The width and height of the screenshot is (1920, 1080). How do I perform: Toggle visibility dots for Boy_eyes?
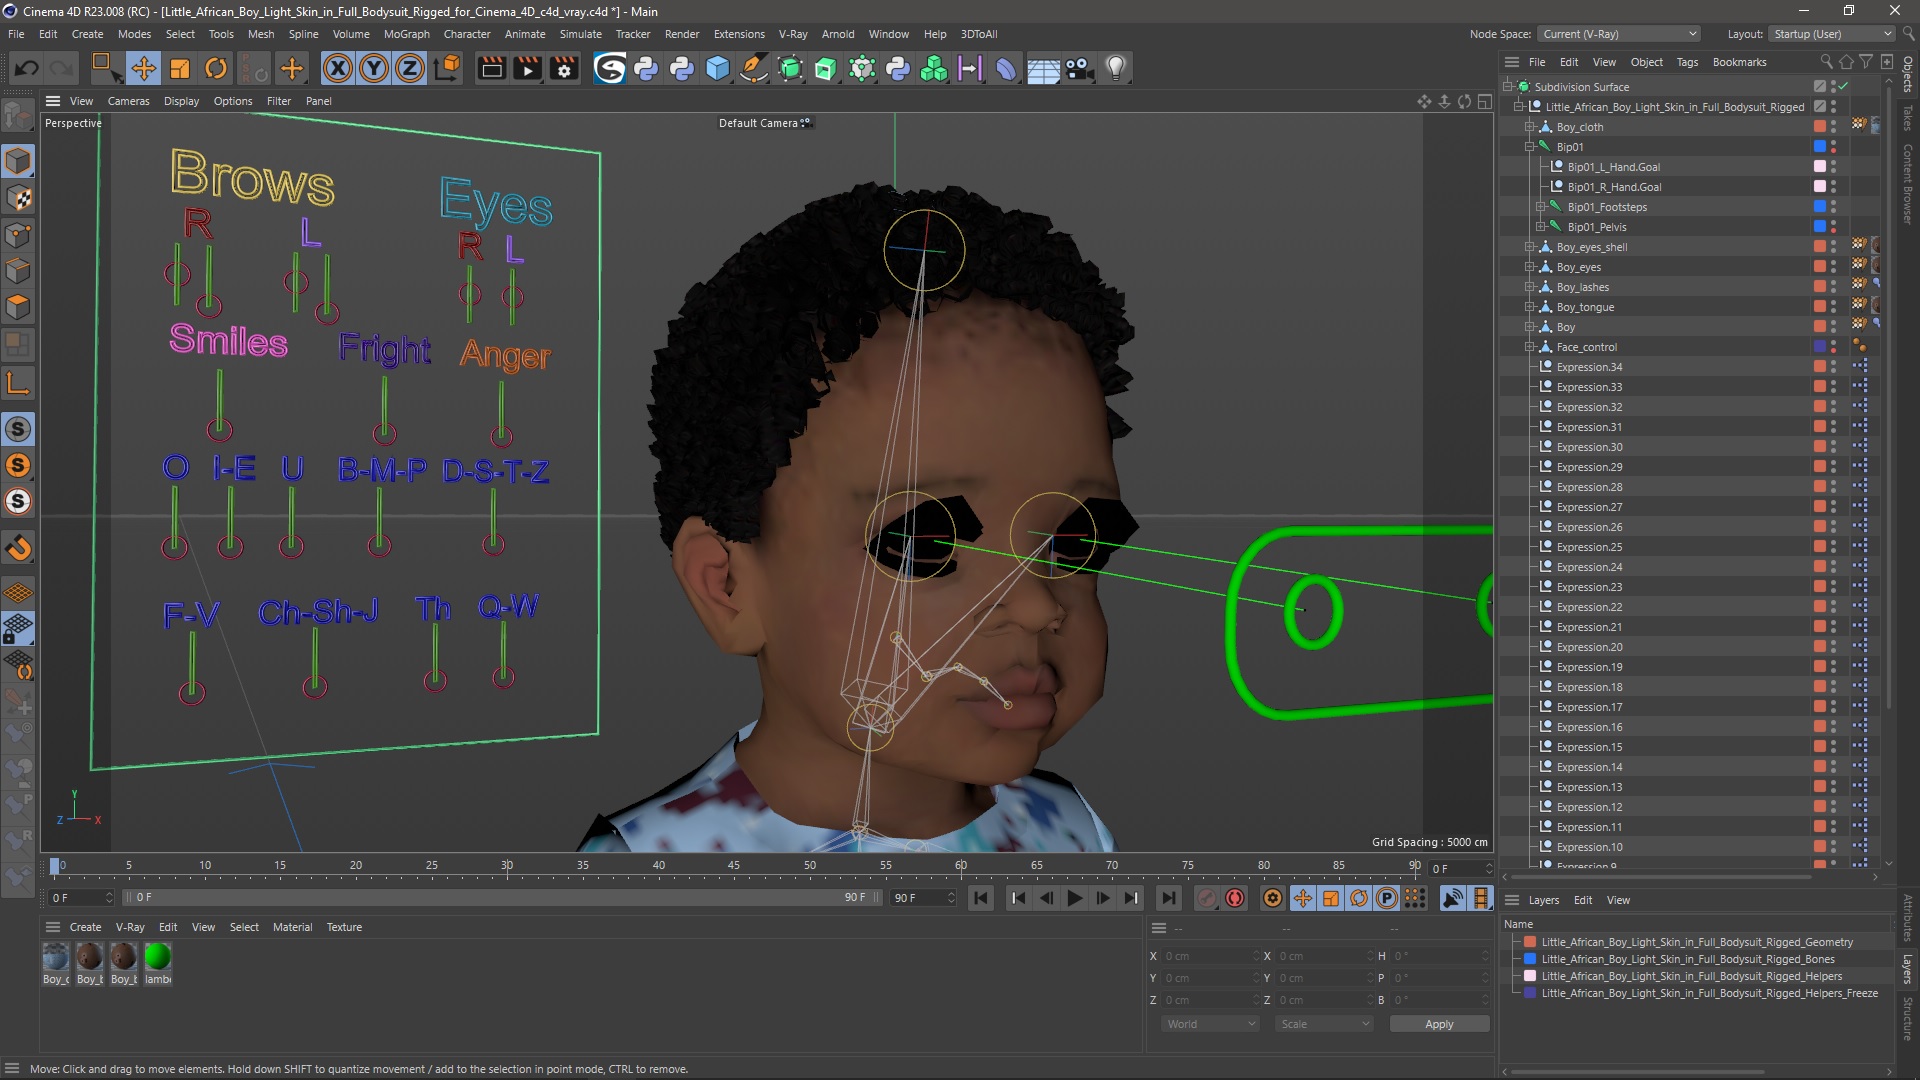(x=1833, y=267)
